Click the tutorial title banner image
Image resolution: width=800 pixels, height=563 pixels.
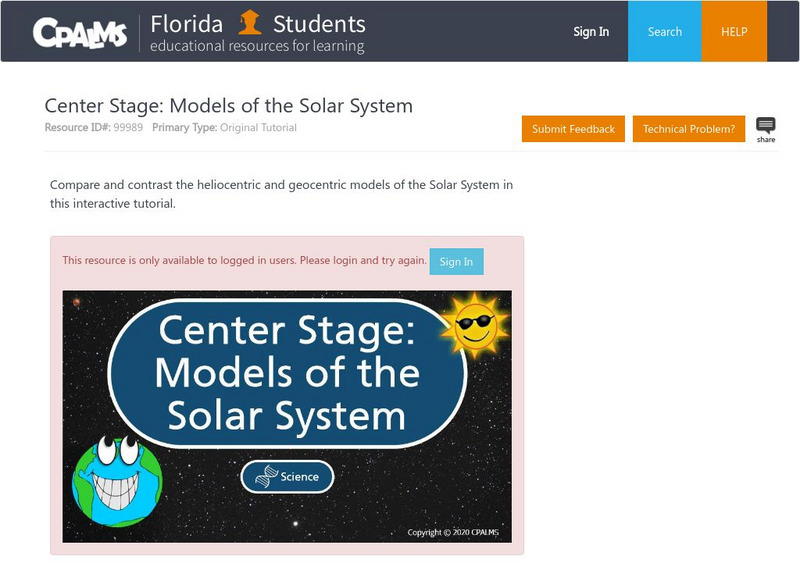[287, 372]
